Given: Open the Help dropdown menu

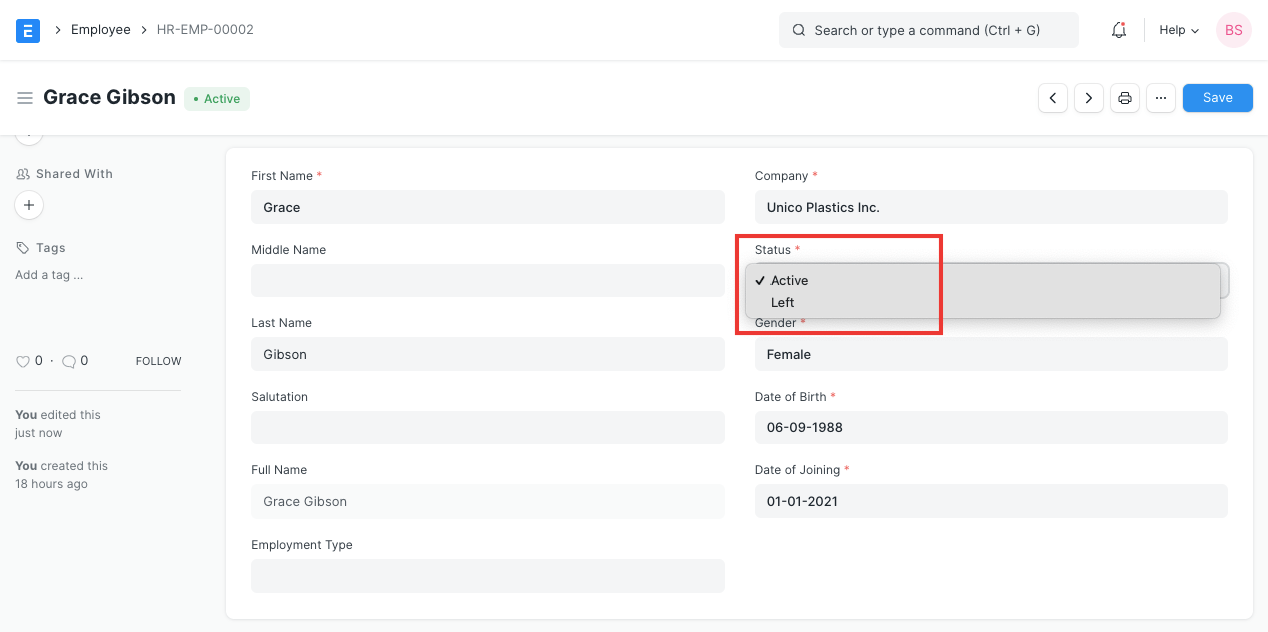Looking at the screenshot, I should pyautogui.click(x=1177, y=30).
